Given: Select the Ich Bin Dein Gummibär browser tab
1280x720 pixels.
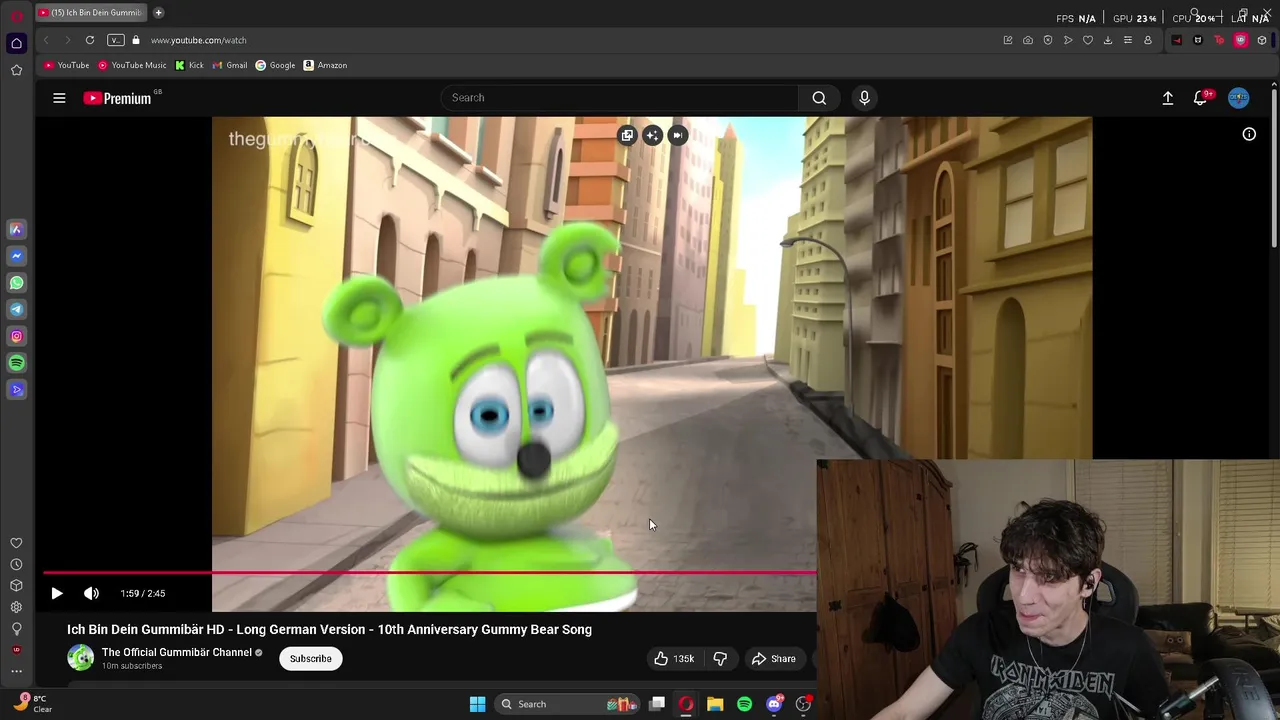Looking at the screenshot, I should click(90, 13).
